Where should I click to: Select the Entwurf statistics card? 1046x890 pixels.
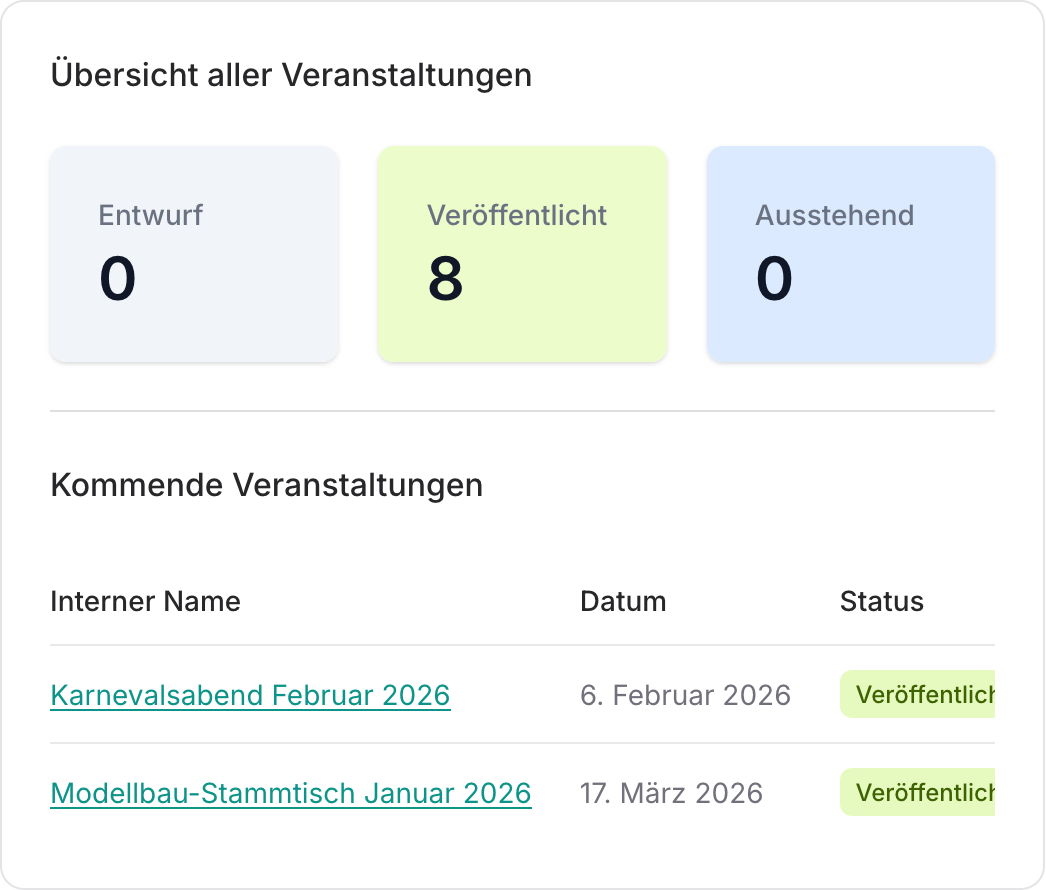pyautogui.click(x=194, y=253)
